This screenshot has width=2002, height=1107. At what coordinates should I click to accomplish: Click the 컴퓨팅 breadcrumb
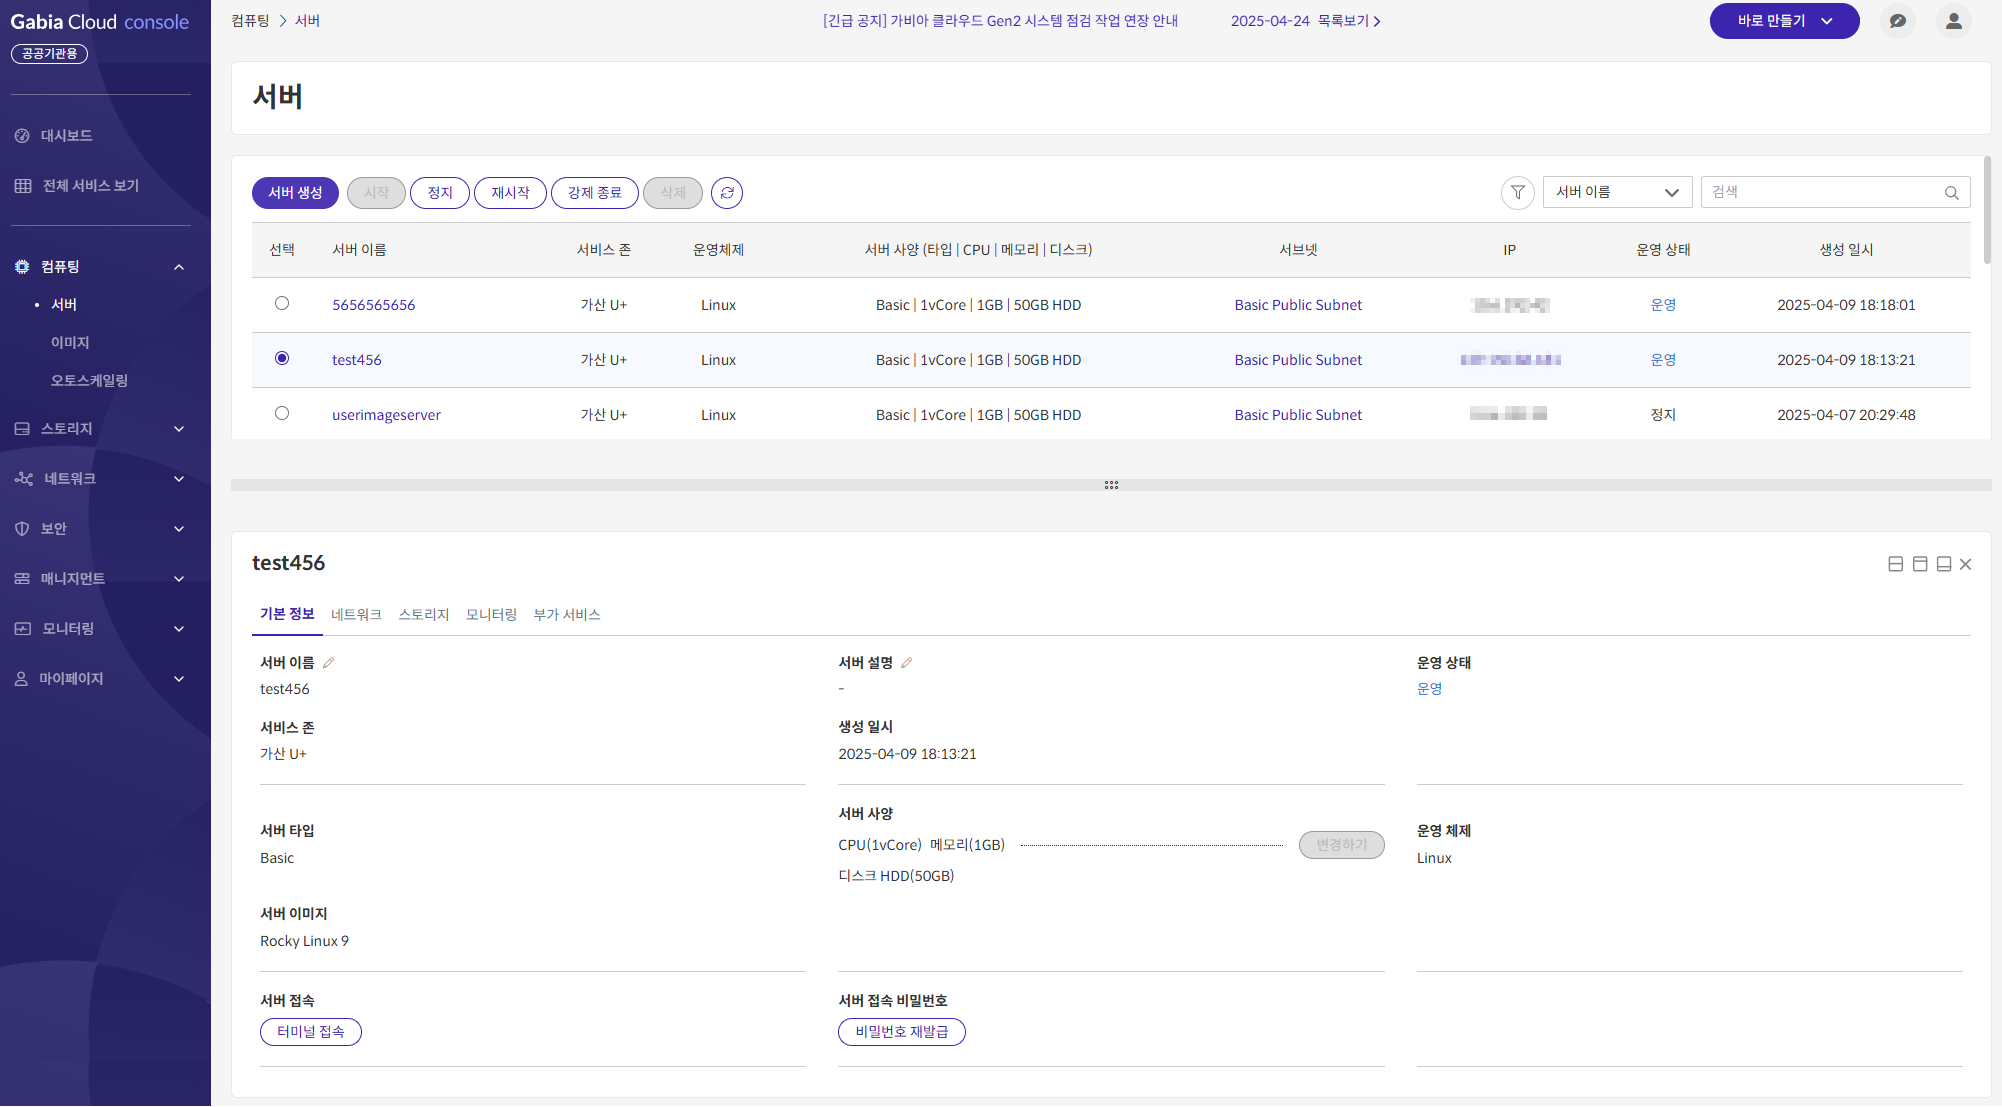250,21
